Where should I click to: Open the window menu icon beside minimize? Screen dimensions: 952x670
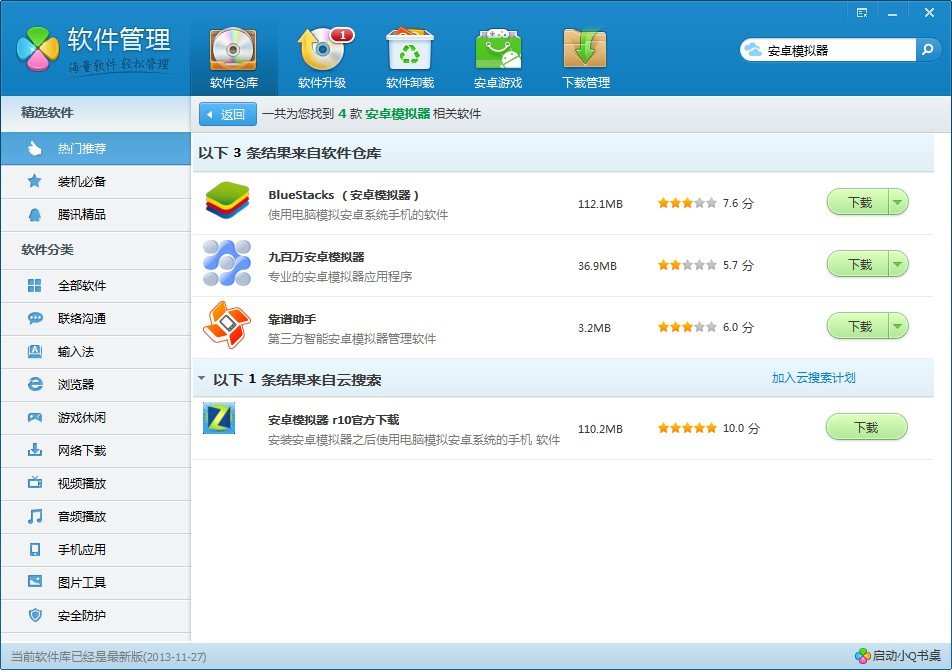862,13
